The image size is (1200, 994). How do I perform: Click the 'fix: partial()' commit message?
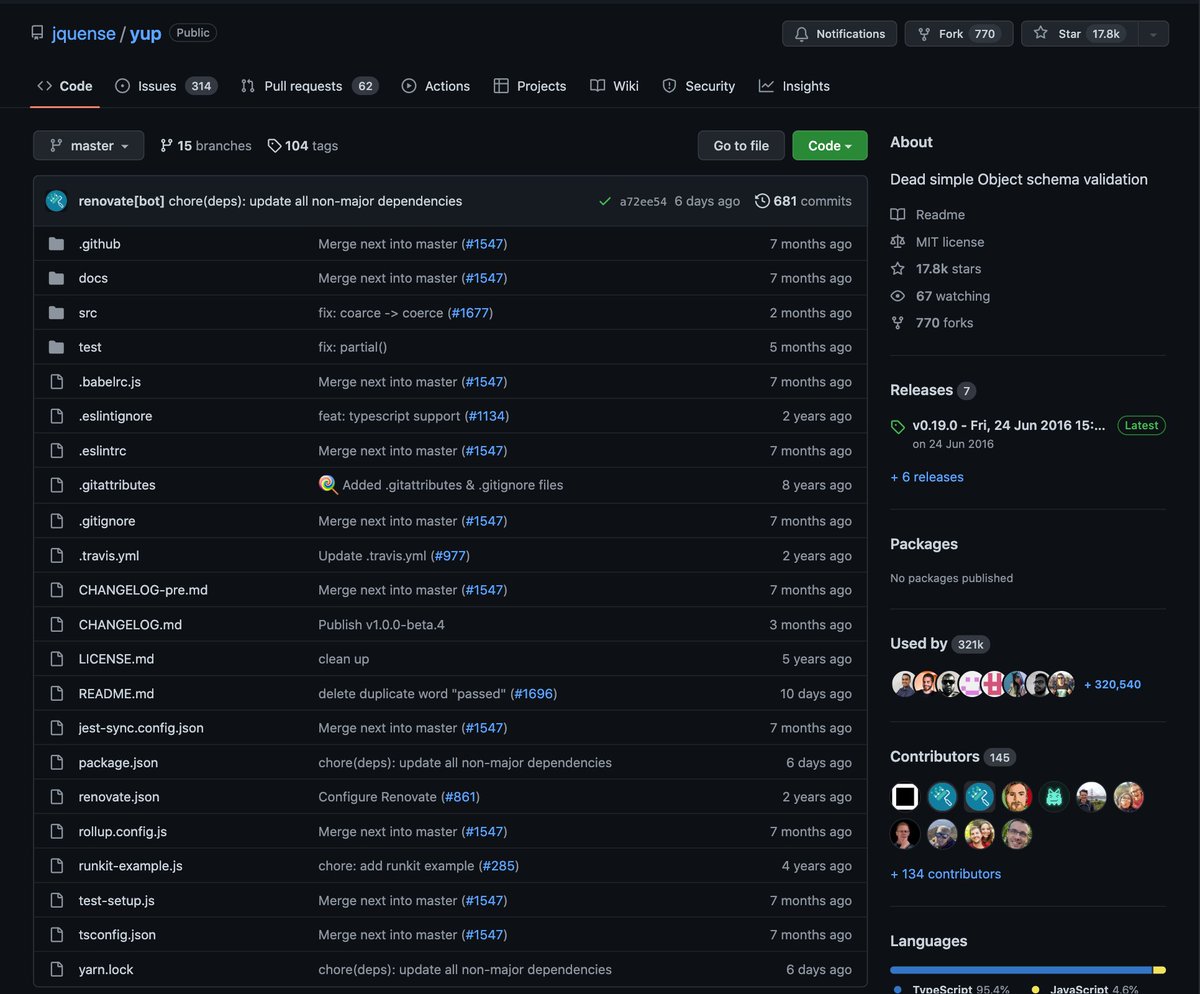tap(353, 347)
